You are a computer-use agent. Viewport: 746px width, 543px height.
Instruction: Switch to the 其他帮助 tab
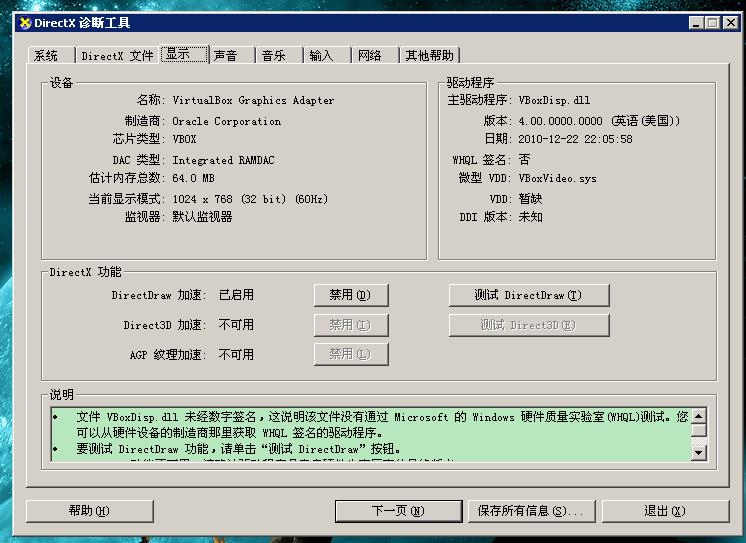click(430, 55)
